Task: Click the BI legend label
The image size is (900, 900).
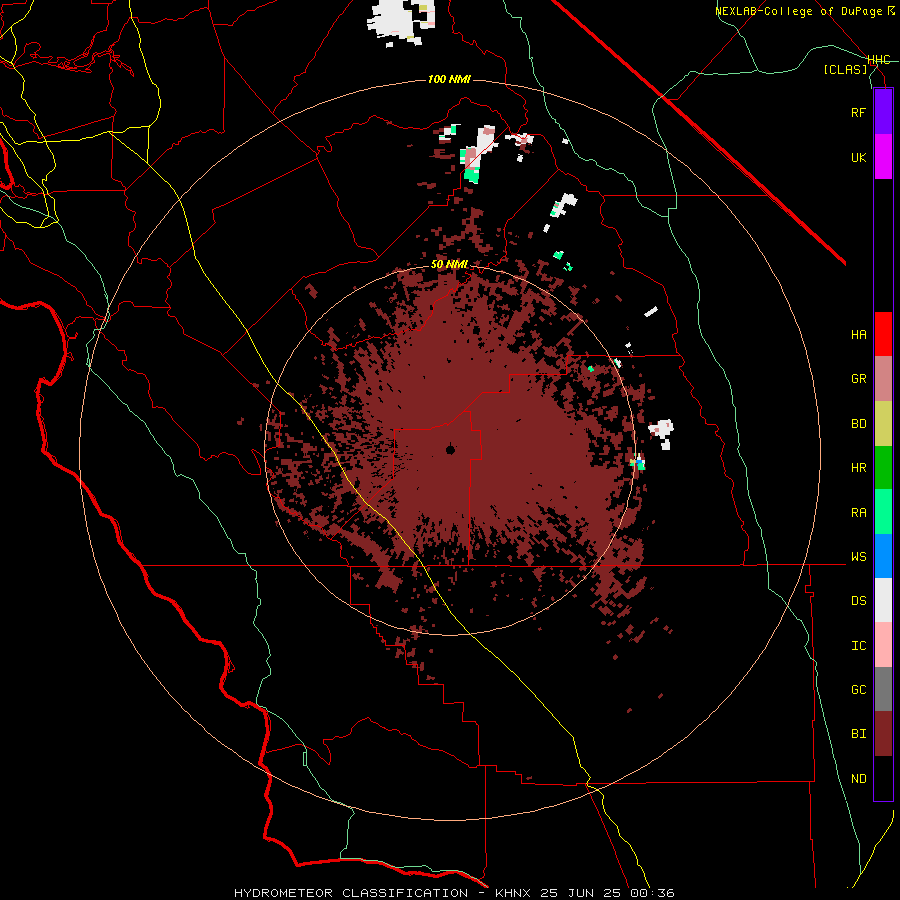Action: [x=858, y=734]
